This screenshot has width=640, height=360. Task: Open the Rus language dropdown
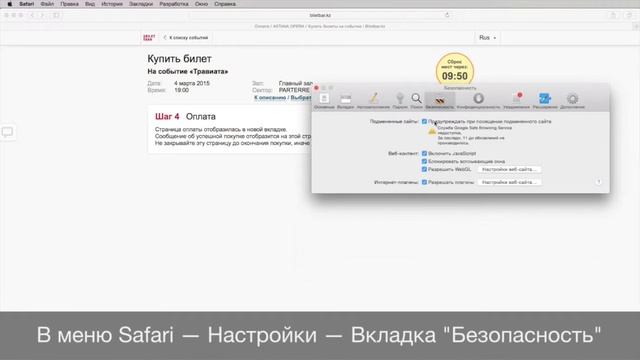tap(488, 38)
